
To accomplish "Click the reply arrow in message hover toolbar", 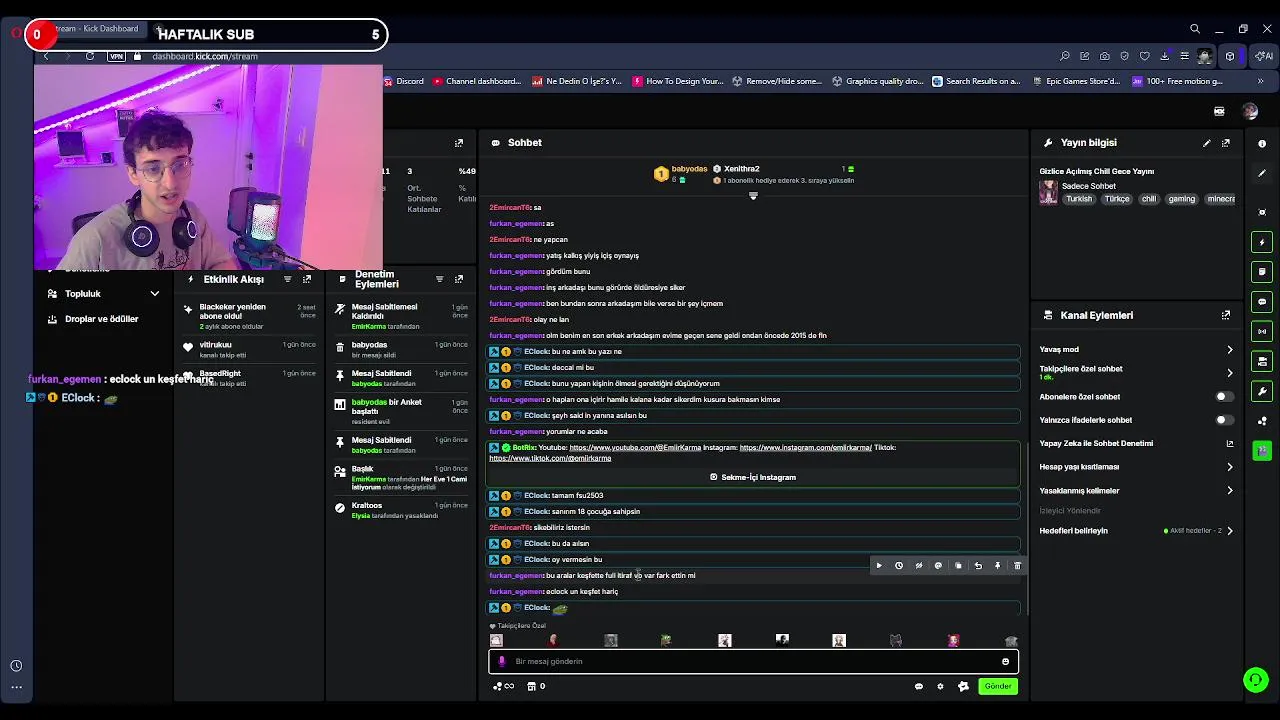I will [978, 566].
